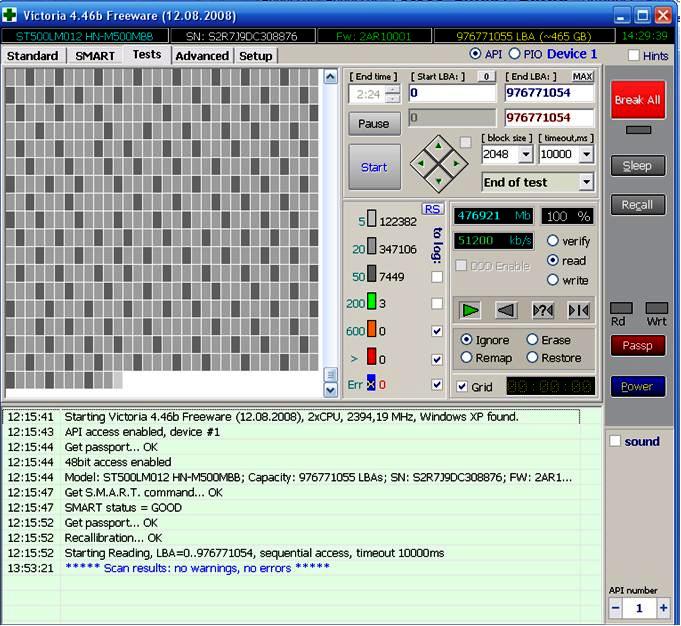Toggle the Grid checkbox
The width and height of the screenshot is (681, 626).
tap(462, 386)
